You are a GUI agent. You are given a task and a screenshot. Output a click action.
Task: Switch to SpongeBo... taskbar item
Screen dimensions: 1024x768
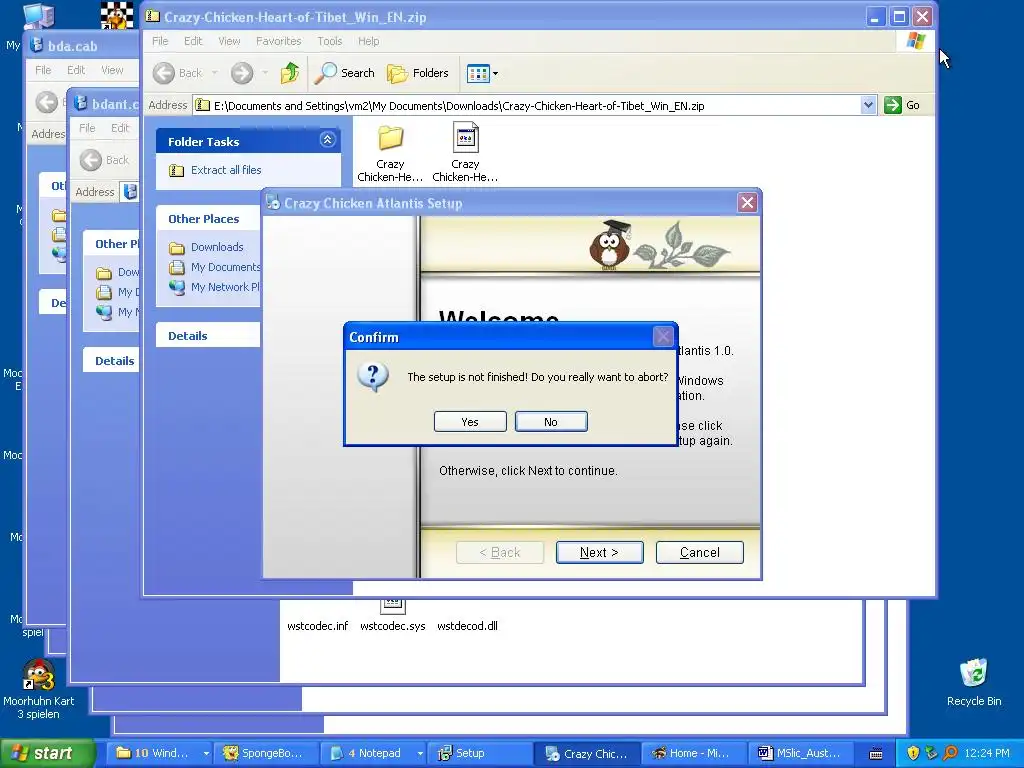pos(266,754)
